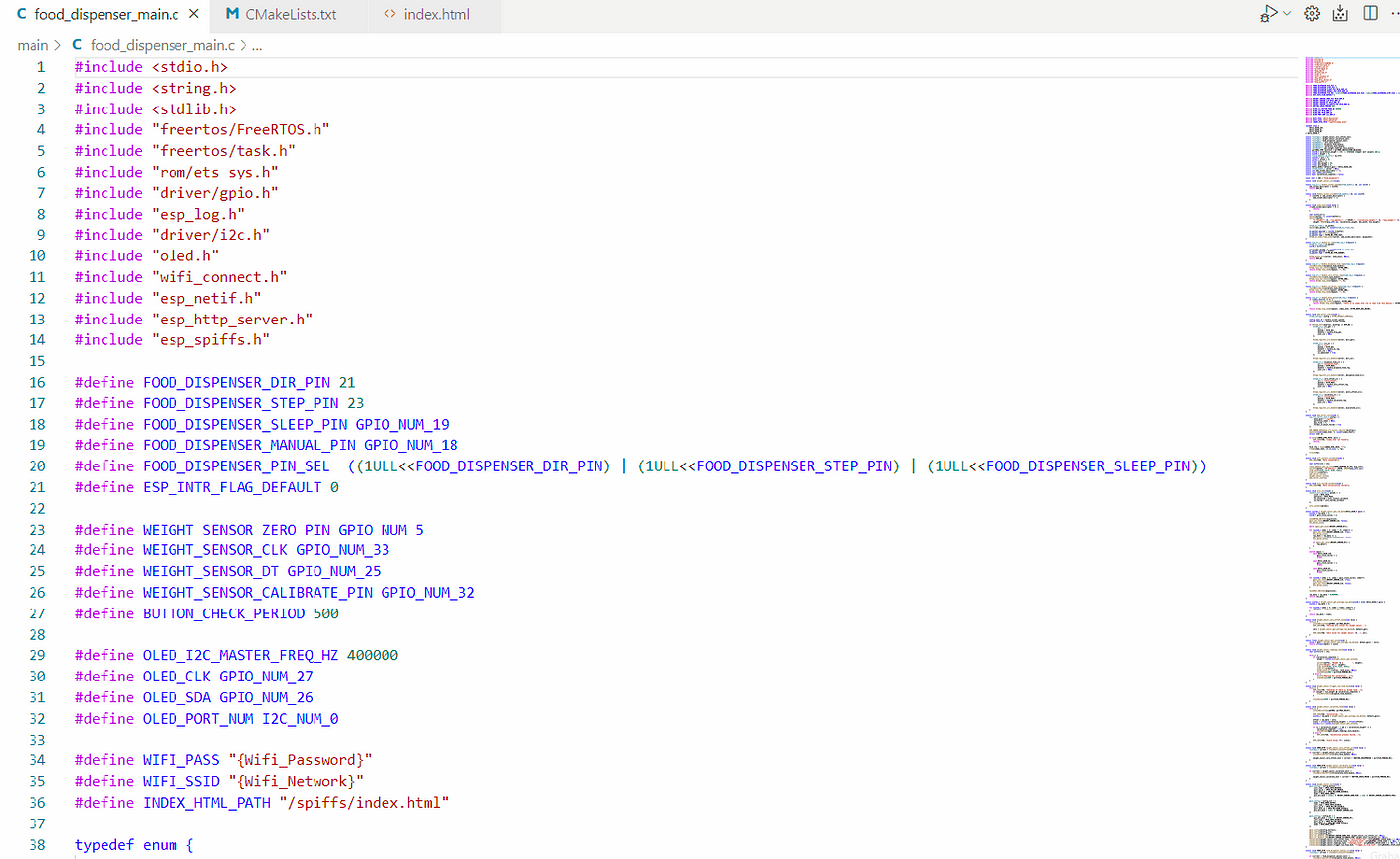Image resolution: width=1400 pixels, height=859 pixels.
Task: Select the food_dispenser_main.c tab
Action: (105, 15)
